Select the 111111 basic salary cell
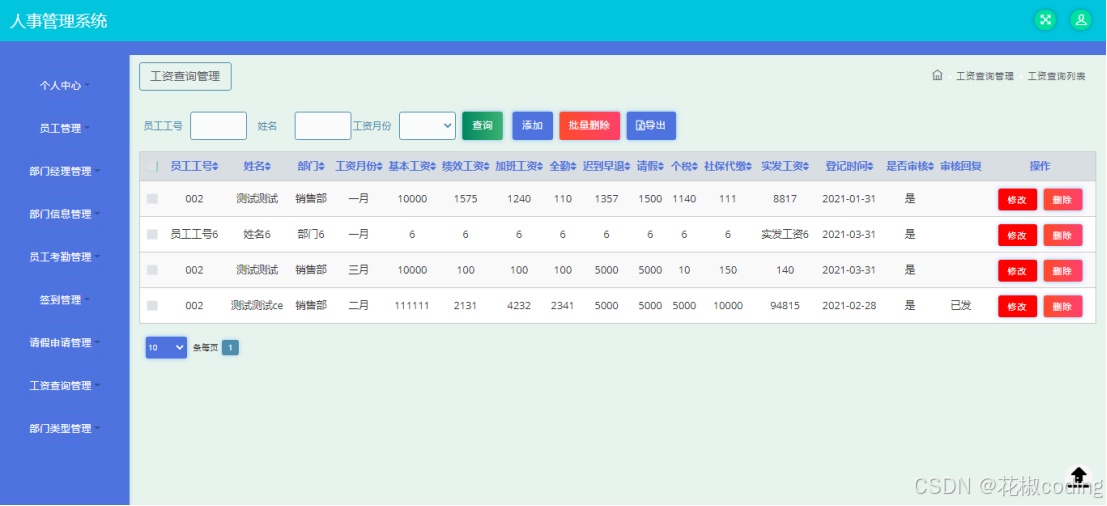This screenshot has height=506, width=1107. pyautogui.click(x=412, y=306)
